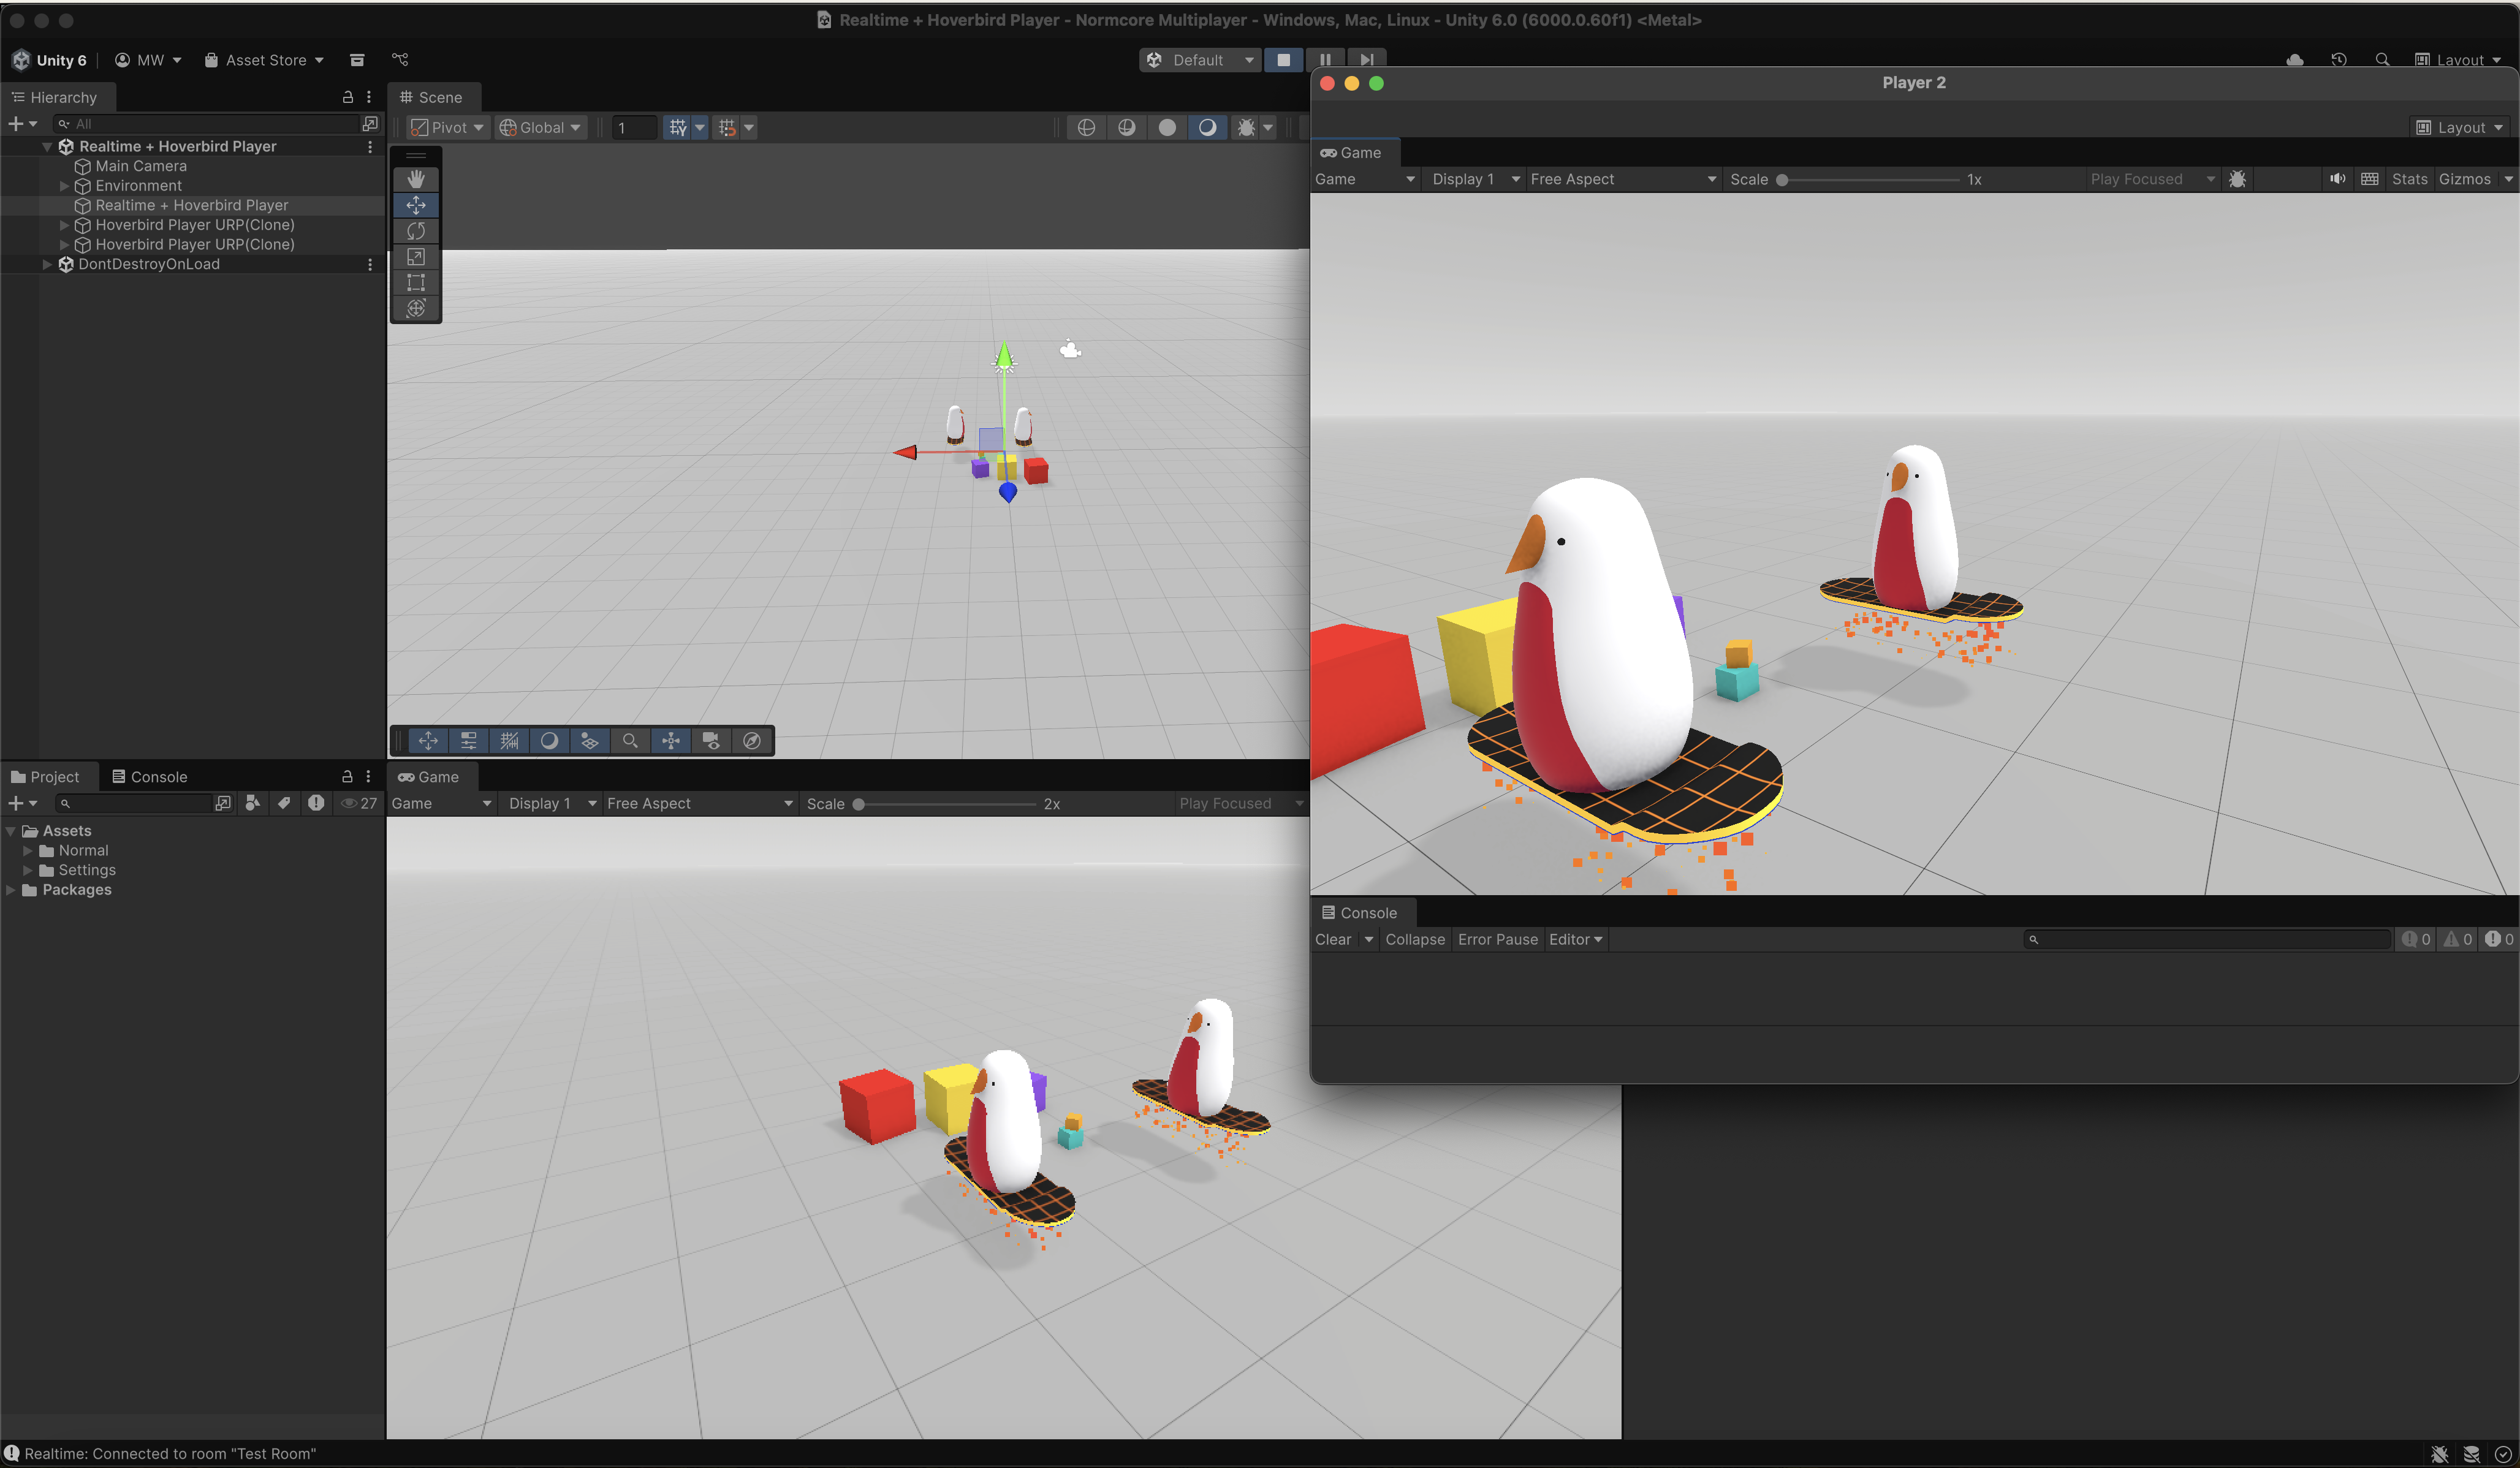
Task: Toggle Stats overlay in Player 2 window
Action: tap(2409, 179)
